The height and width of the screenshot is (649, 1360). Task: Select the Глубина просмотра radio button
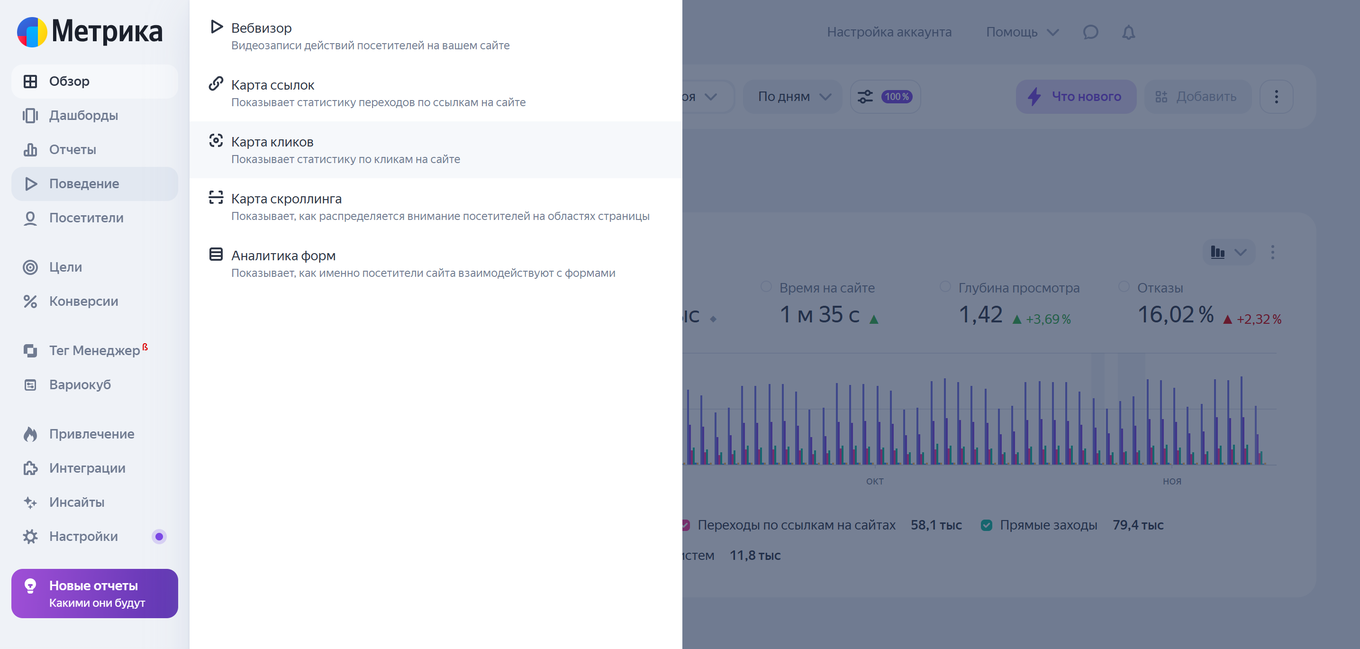(946, 288)
